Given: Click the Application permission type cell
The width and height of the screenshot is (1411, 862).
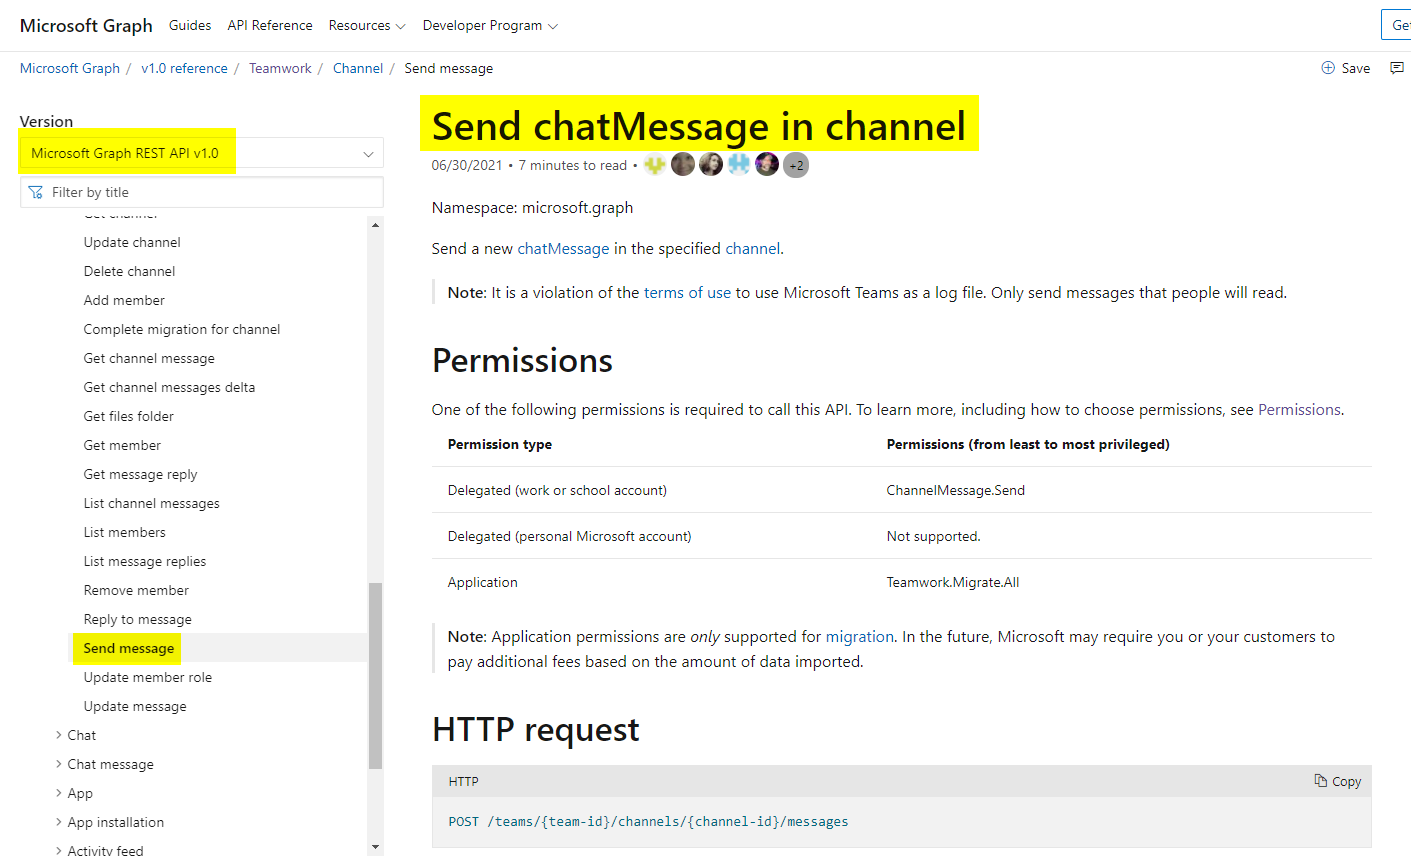Looking at the screenshot, I should [482, 582].
